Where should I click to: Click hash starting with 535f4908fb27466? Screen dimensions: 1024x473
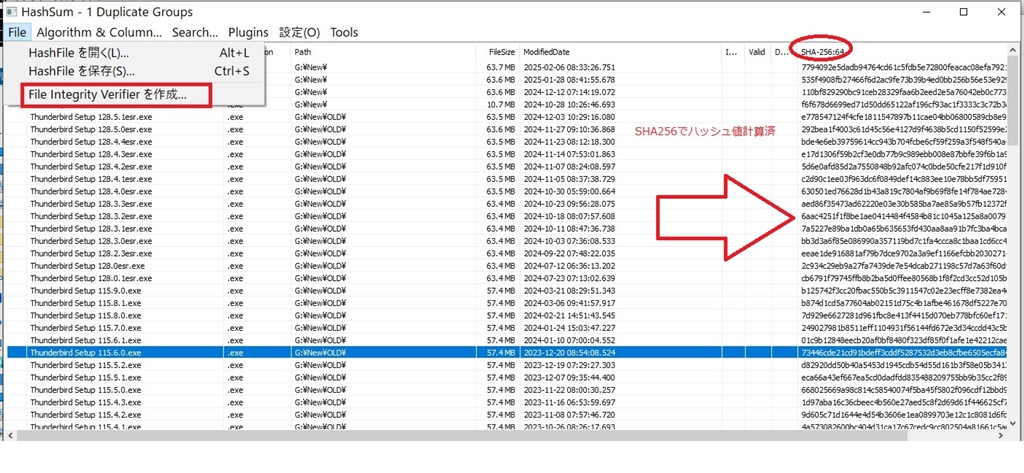click(x=906, y=80)
